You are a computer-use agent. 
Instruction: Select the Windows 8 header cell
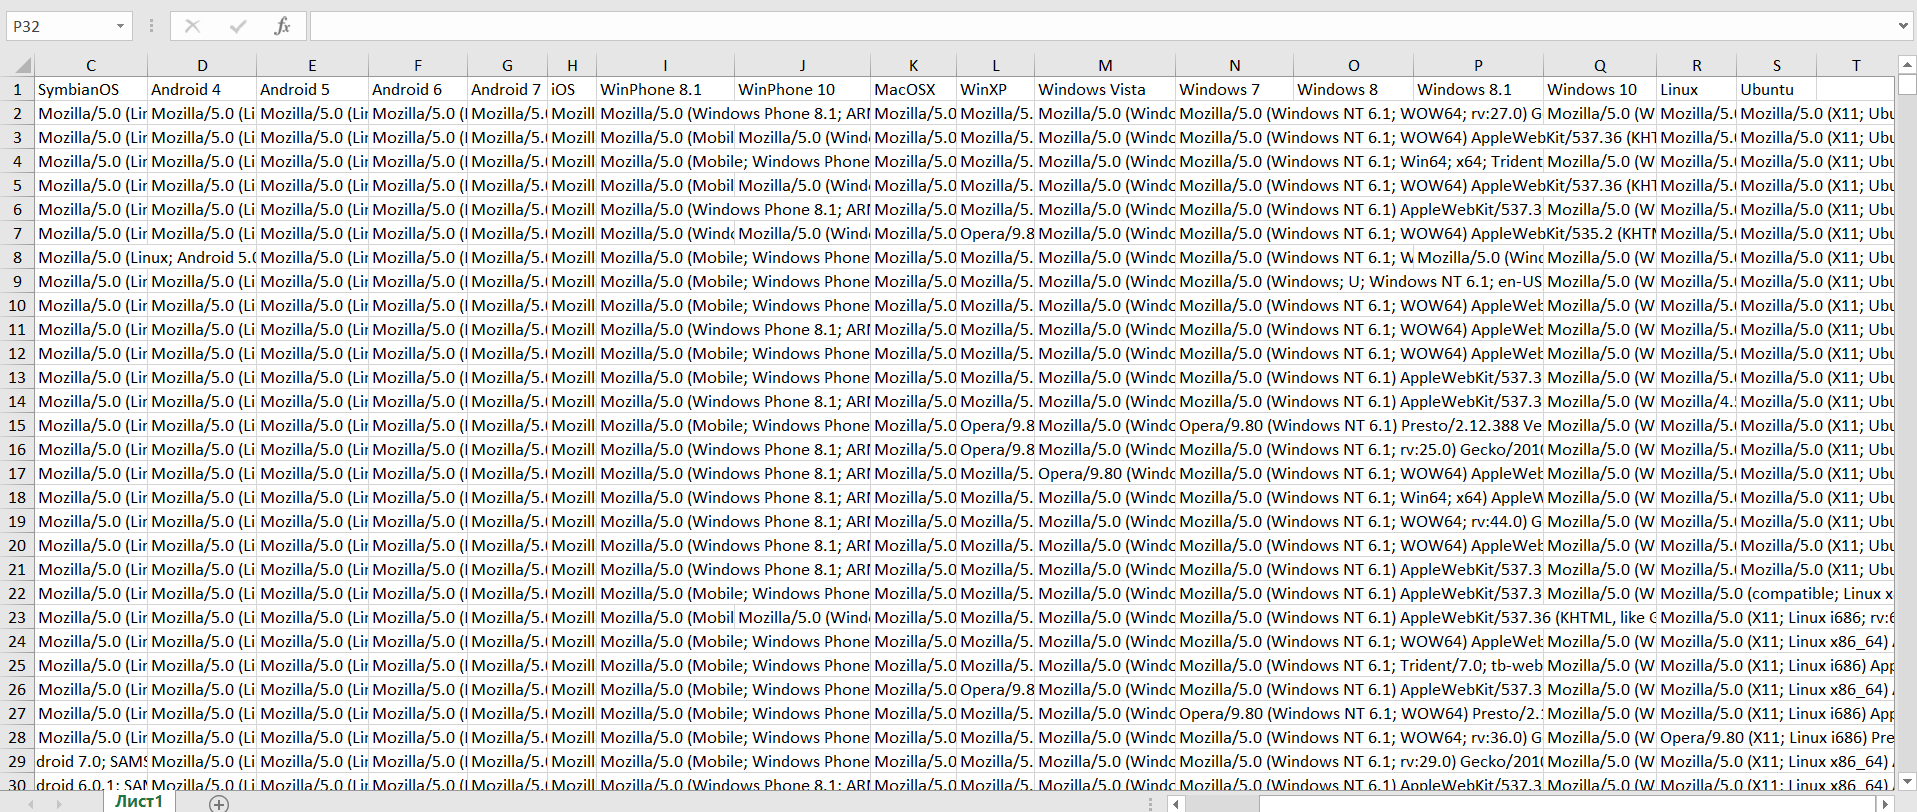pyautogui.click(x=1354, y=89)
